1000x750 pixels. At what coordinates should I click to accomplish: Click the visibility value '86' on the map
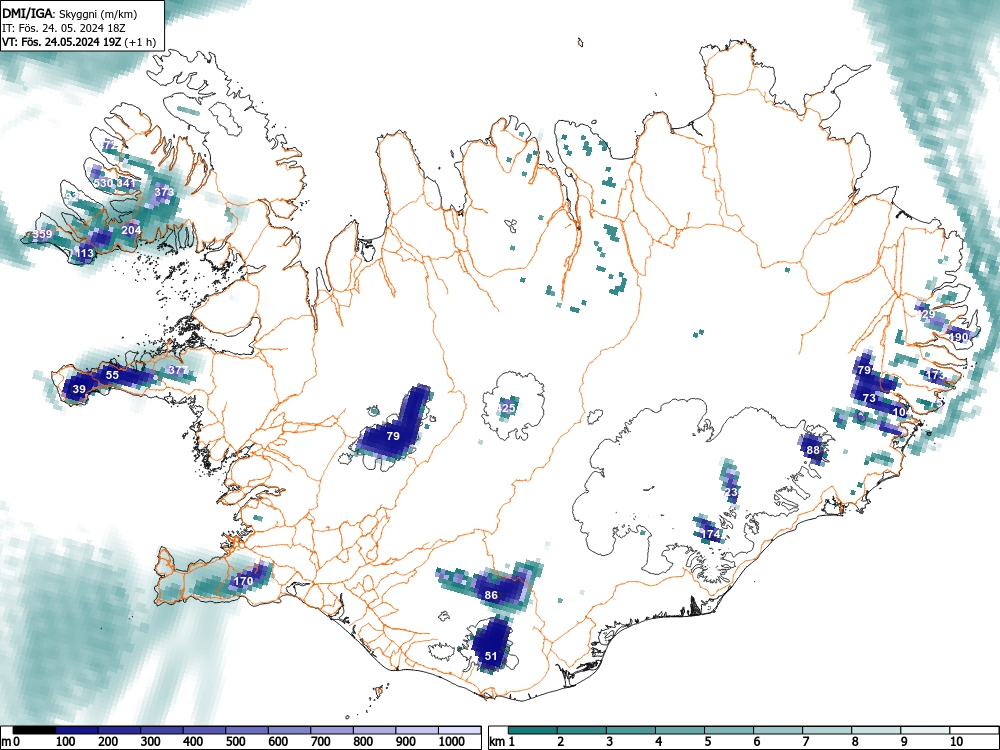tap(491, 595)
